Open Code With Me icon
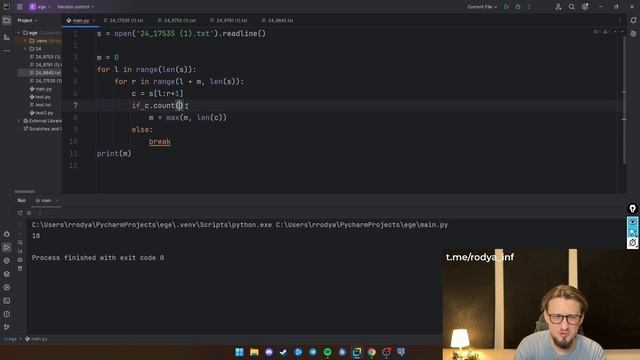Screen dimensions: 640x360 (x=558, y=7)
